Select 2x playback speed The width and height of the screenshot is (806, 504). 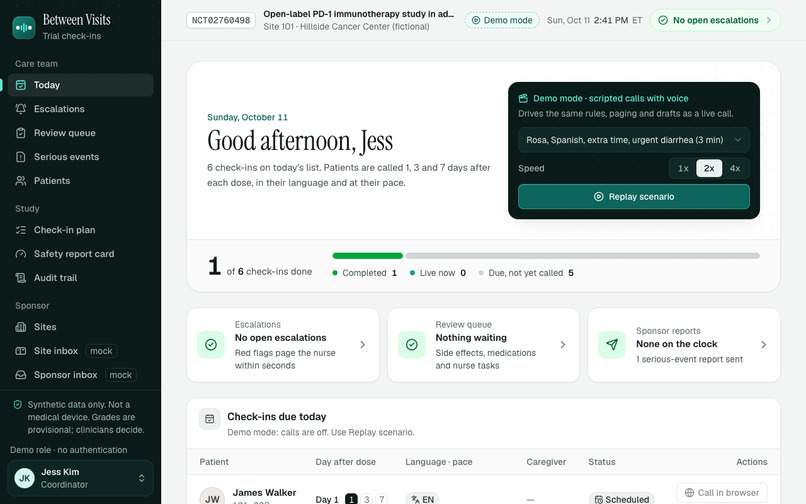click(x=709, y=168)
